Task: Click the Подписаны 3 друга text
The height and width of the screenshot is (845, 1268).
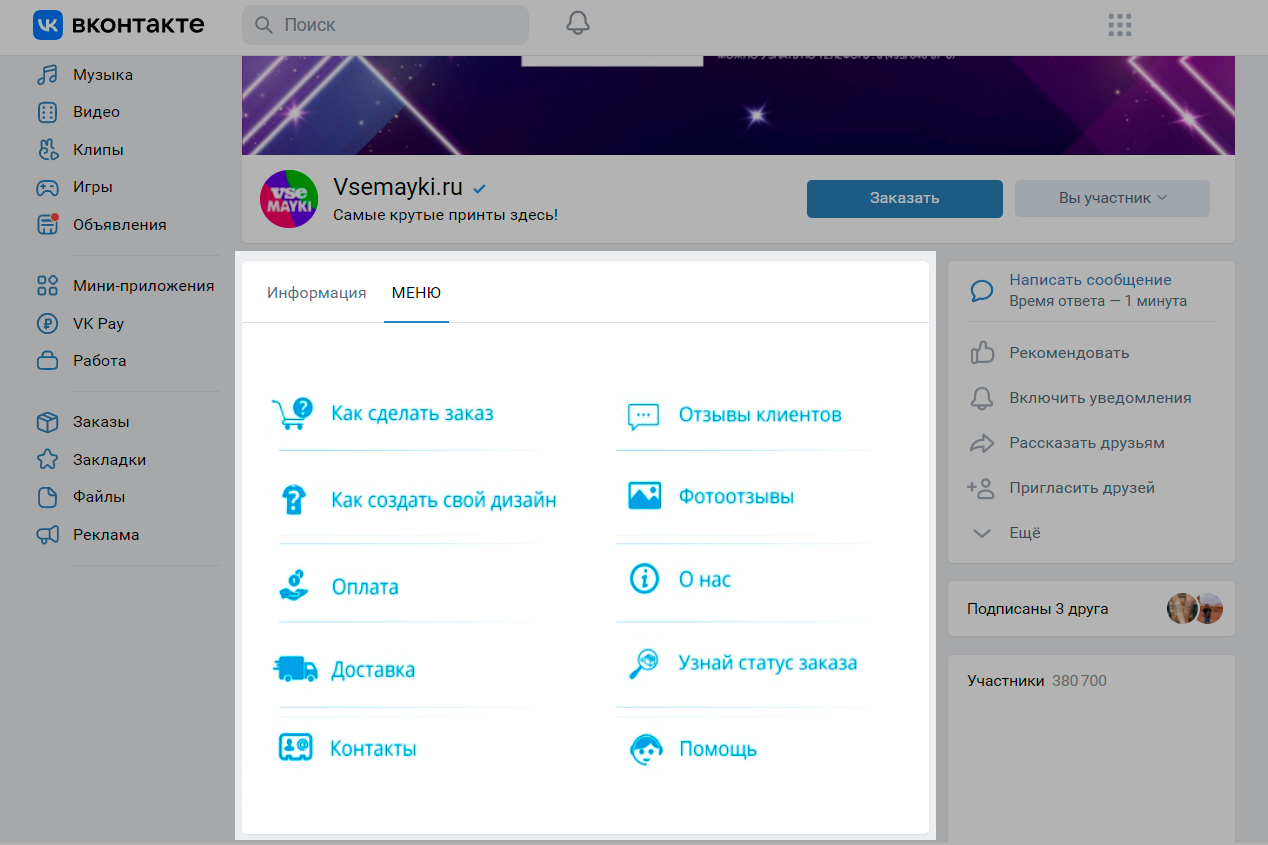Action: (x=1037, y=608)
